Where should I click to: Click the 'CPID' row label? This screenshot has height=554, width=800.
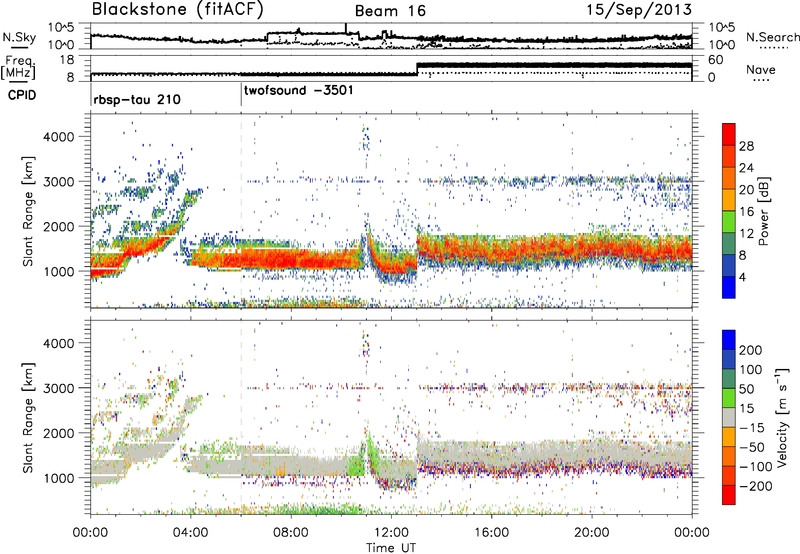pyautogui.click(x=22, y=95)
